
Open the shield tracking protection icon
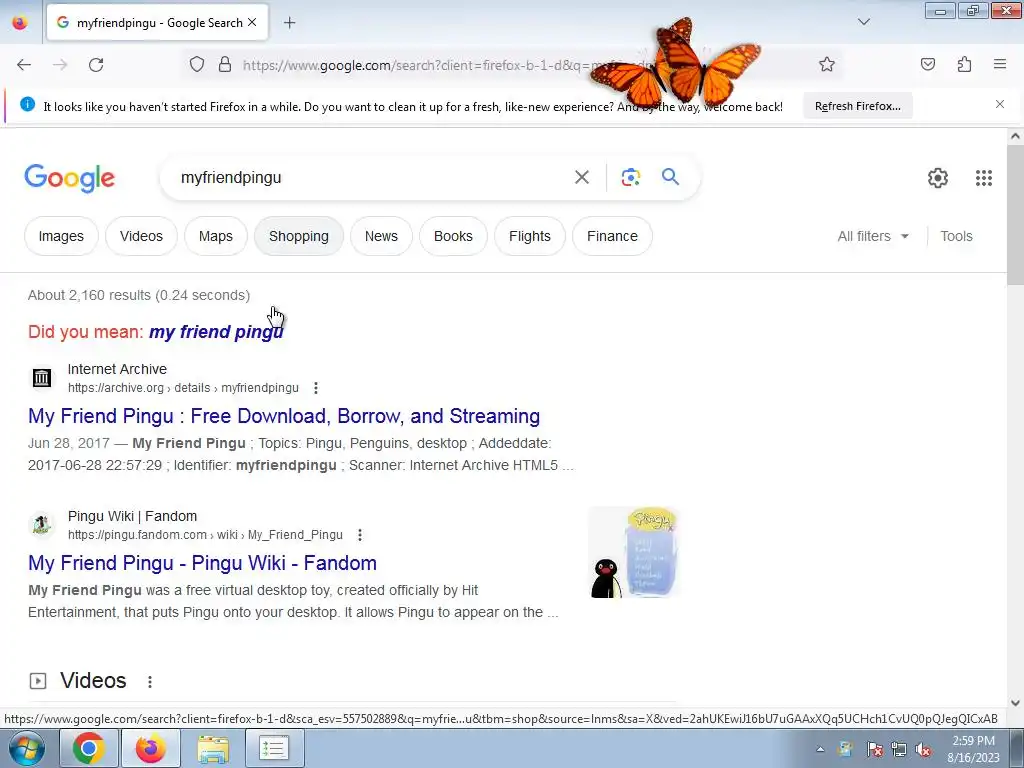coord(197,64)
